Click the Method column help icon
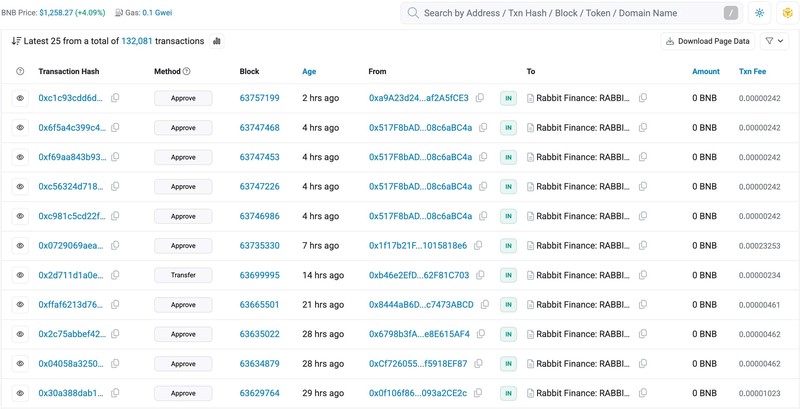Image resolution: width=800 pixels, height=409 pixels. pyautogui.click(x=187, y=72)
